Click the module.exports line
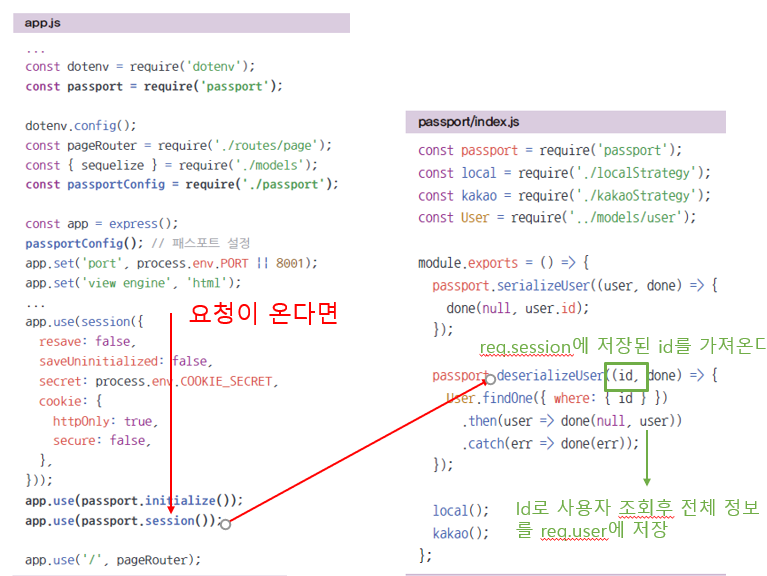 point(504,263)
